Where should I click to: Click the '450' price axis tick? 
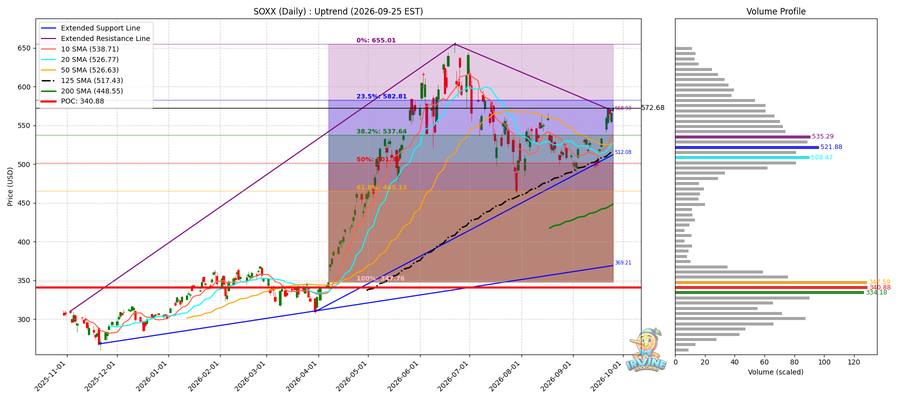[x=25, y=203]
